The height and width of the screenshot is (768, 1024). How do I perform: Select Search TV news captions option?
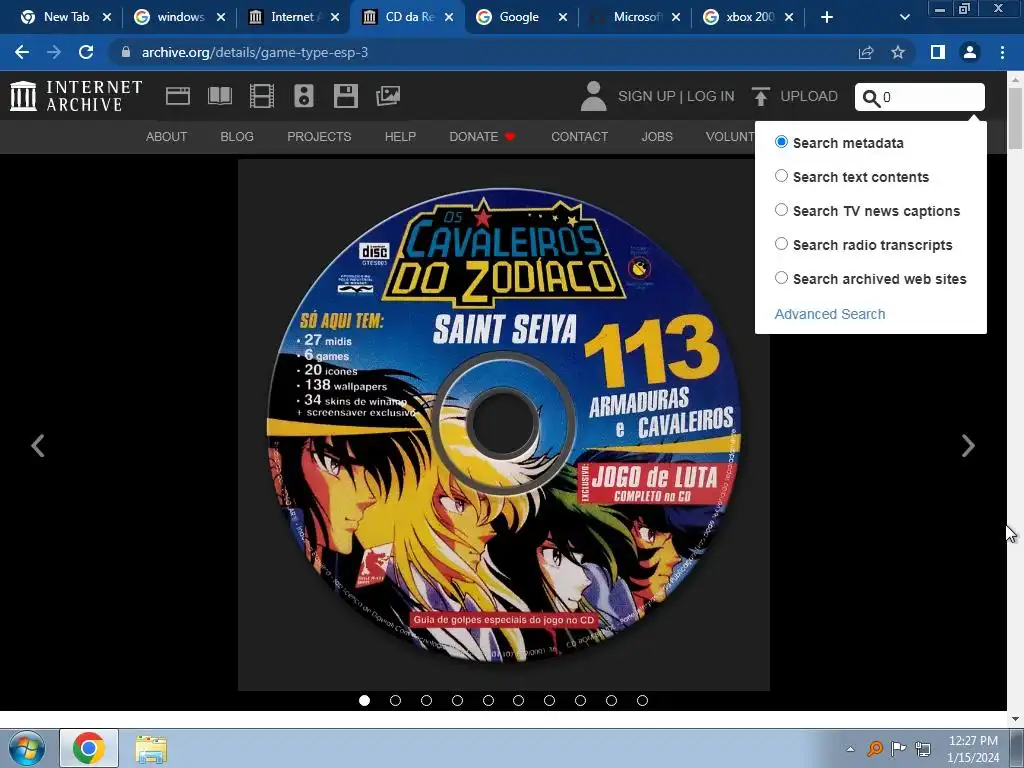pos(781,210)
